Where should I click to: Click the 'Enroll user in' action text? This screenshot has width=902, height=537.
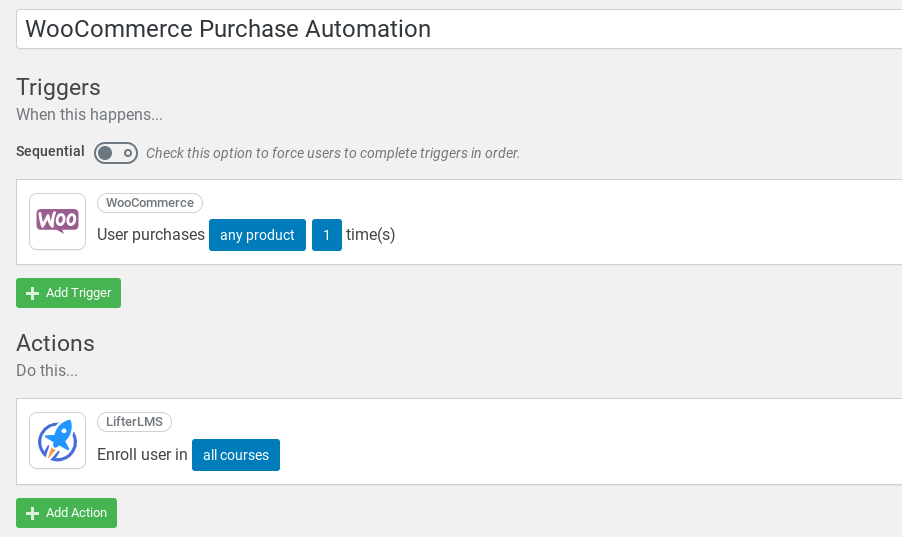142,455
